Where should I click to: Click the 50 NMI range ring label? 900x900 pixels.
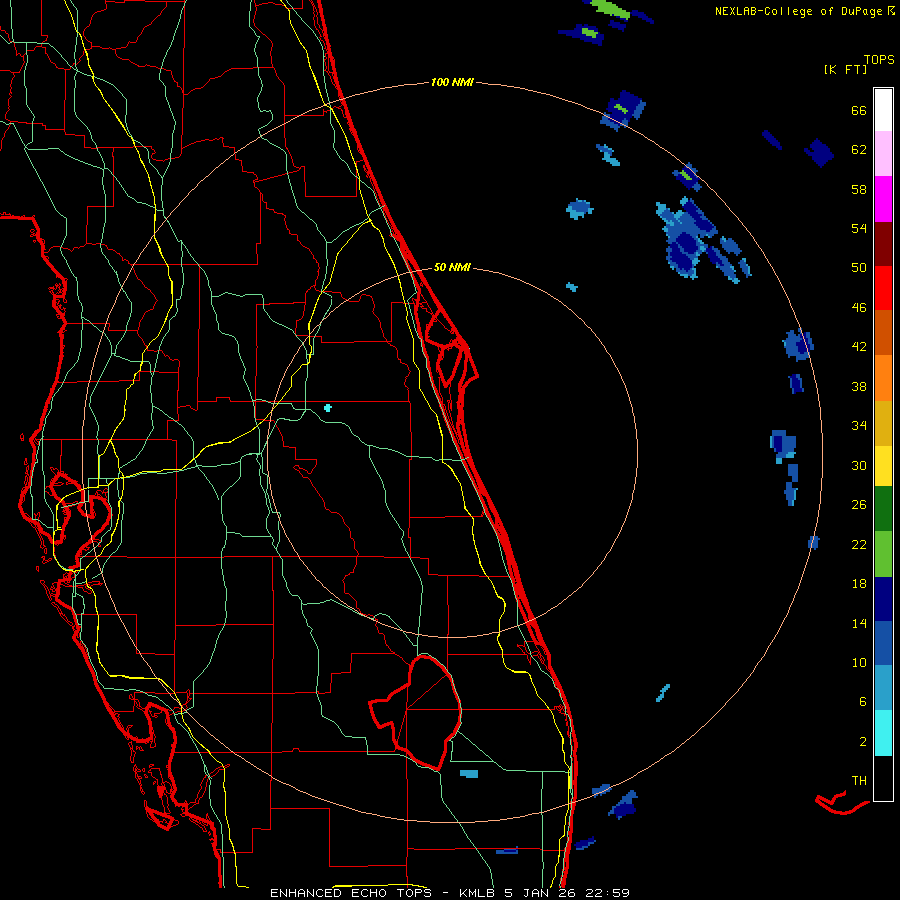452,267
